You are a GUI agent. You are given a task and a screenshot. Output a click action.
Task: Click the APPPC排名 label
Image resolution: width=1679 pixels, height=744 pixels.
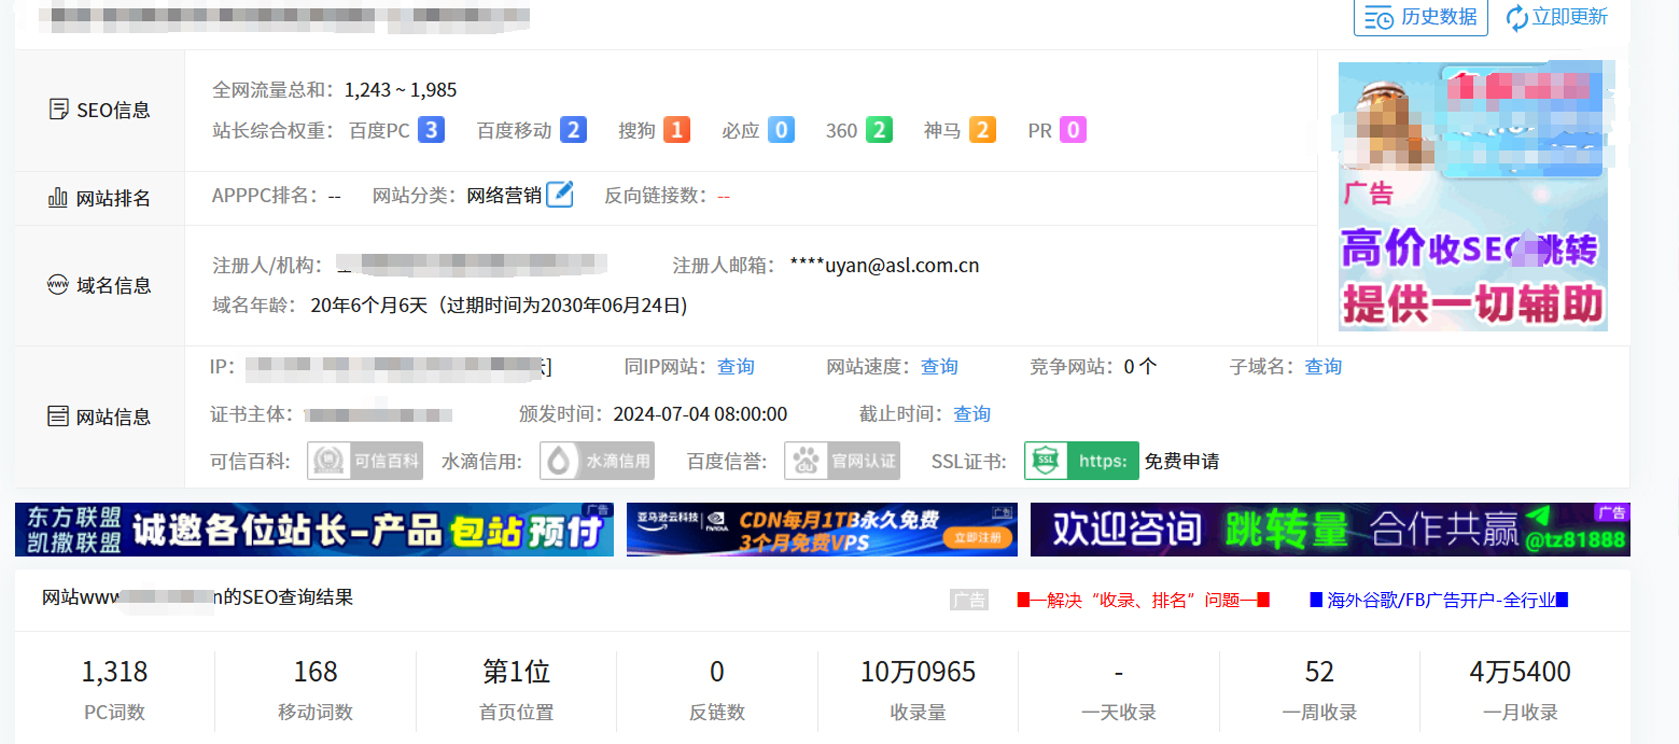click(265, 196)
